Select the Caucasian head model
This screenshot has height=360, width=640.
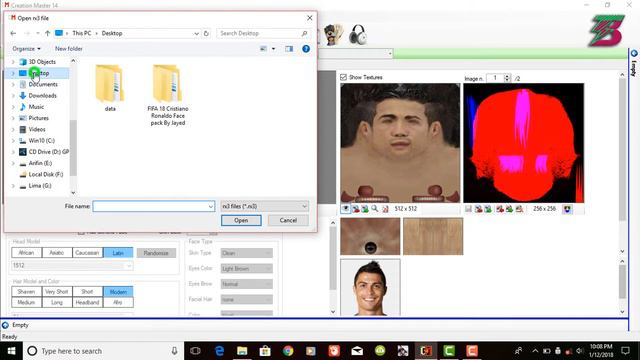pyautogui.click(x=87, y=253)
